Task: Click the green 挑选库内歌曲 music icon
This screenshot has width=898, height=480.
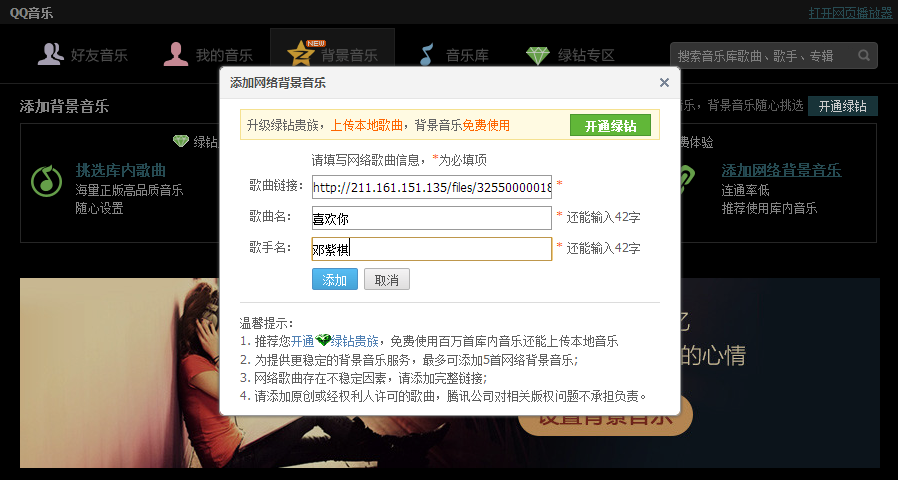Action: (x=46, y=181)
